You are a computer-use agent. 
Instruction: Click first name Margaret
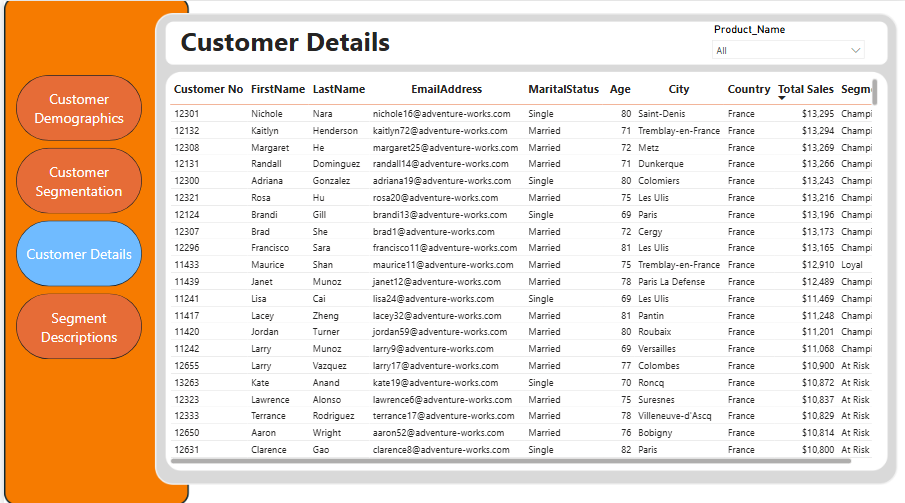pos(270,148)
